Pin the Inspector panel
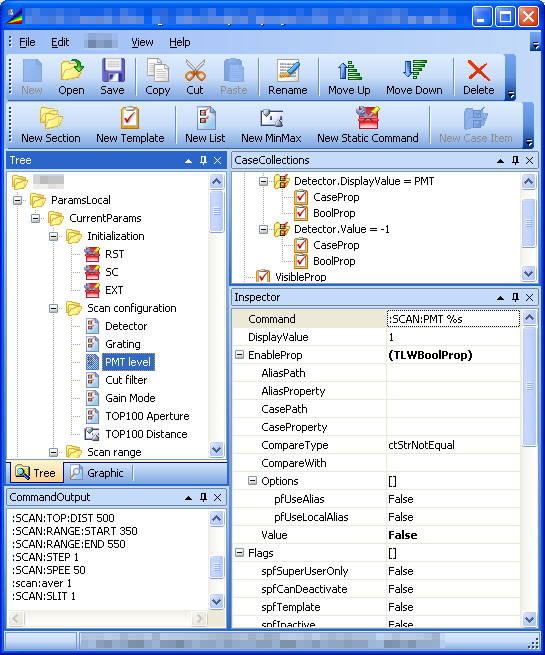Image resolution: width=545 pixels, height=655 pixels. pyautogui.click(x=515, y=297)
